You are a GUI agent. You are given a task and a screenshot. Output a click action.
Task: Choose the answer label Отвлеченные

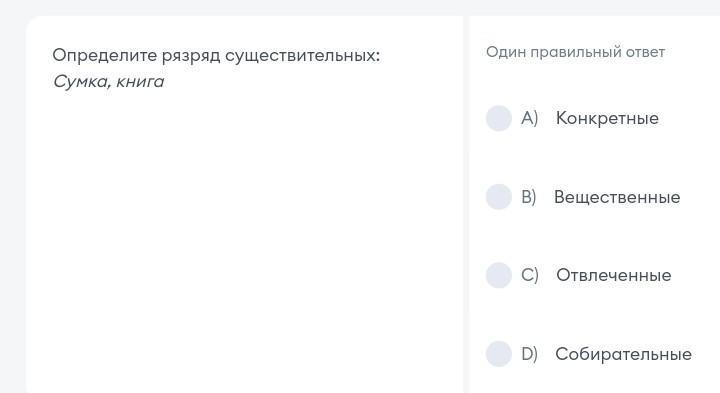coord(613,275)
